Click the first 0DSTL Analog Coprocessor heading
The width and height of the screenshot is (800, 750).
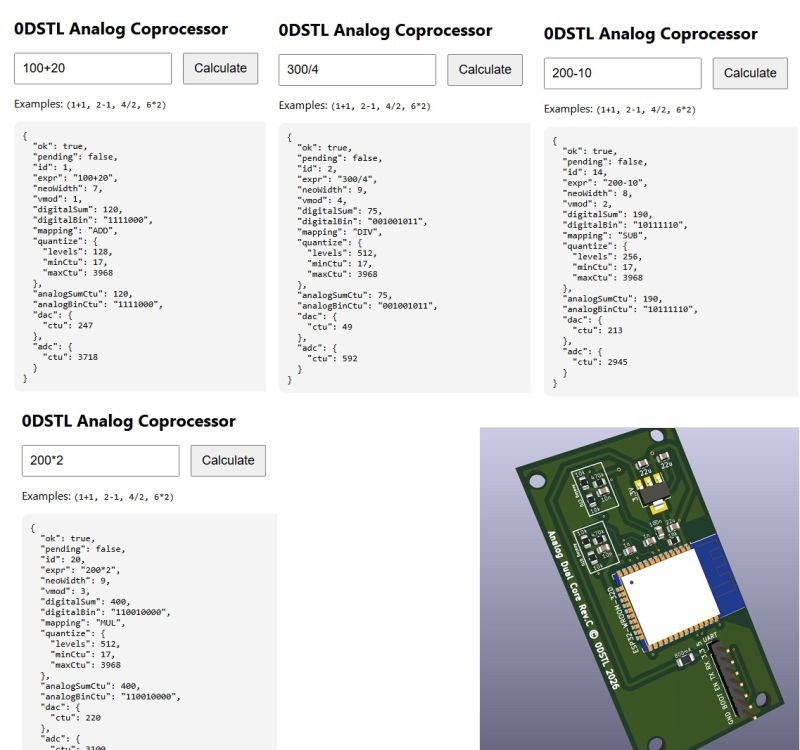click(121, 29)
